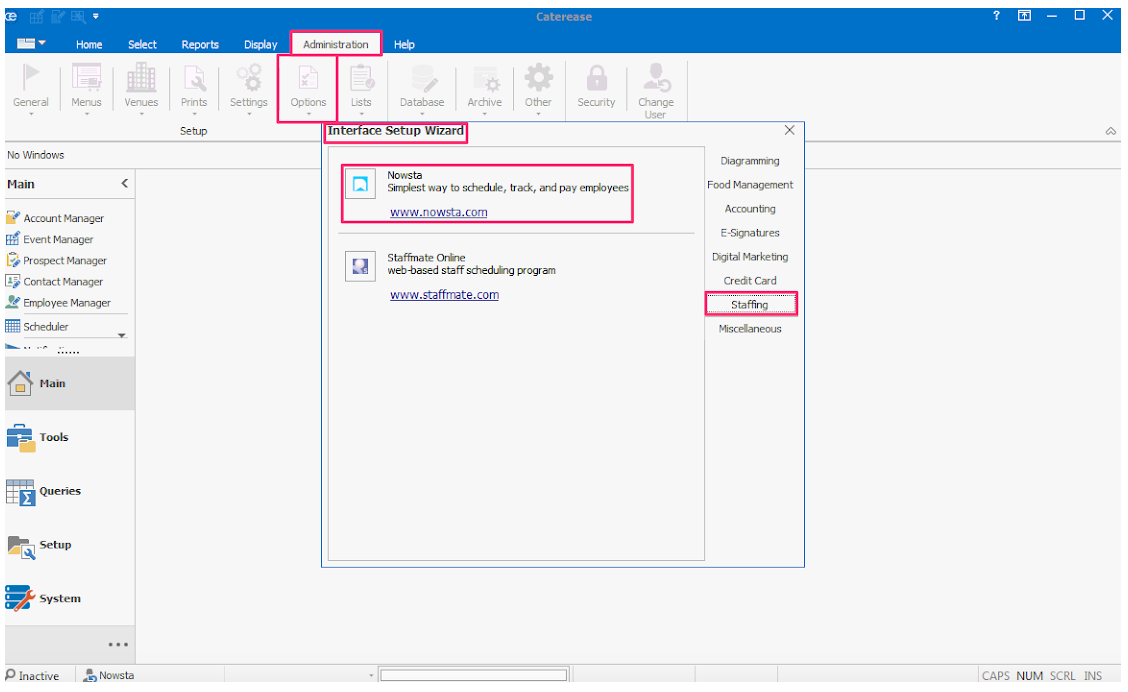Click the help question mark in title bar
Viewport: 1128px width, 692px height.
(996, 15)
